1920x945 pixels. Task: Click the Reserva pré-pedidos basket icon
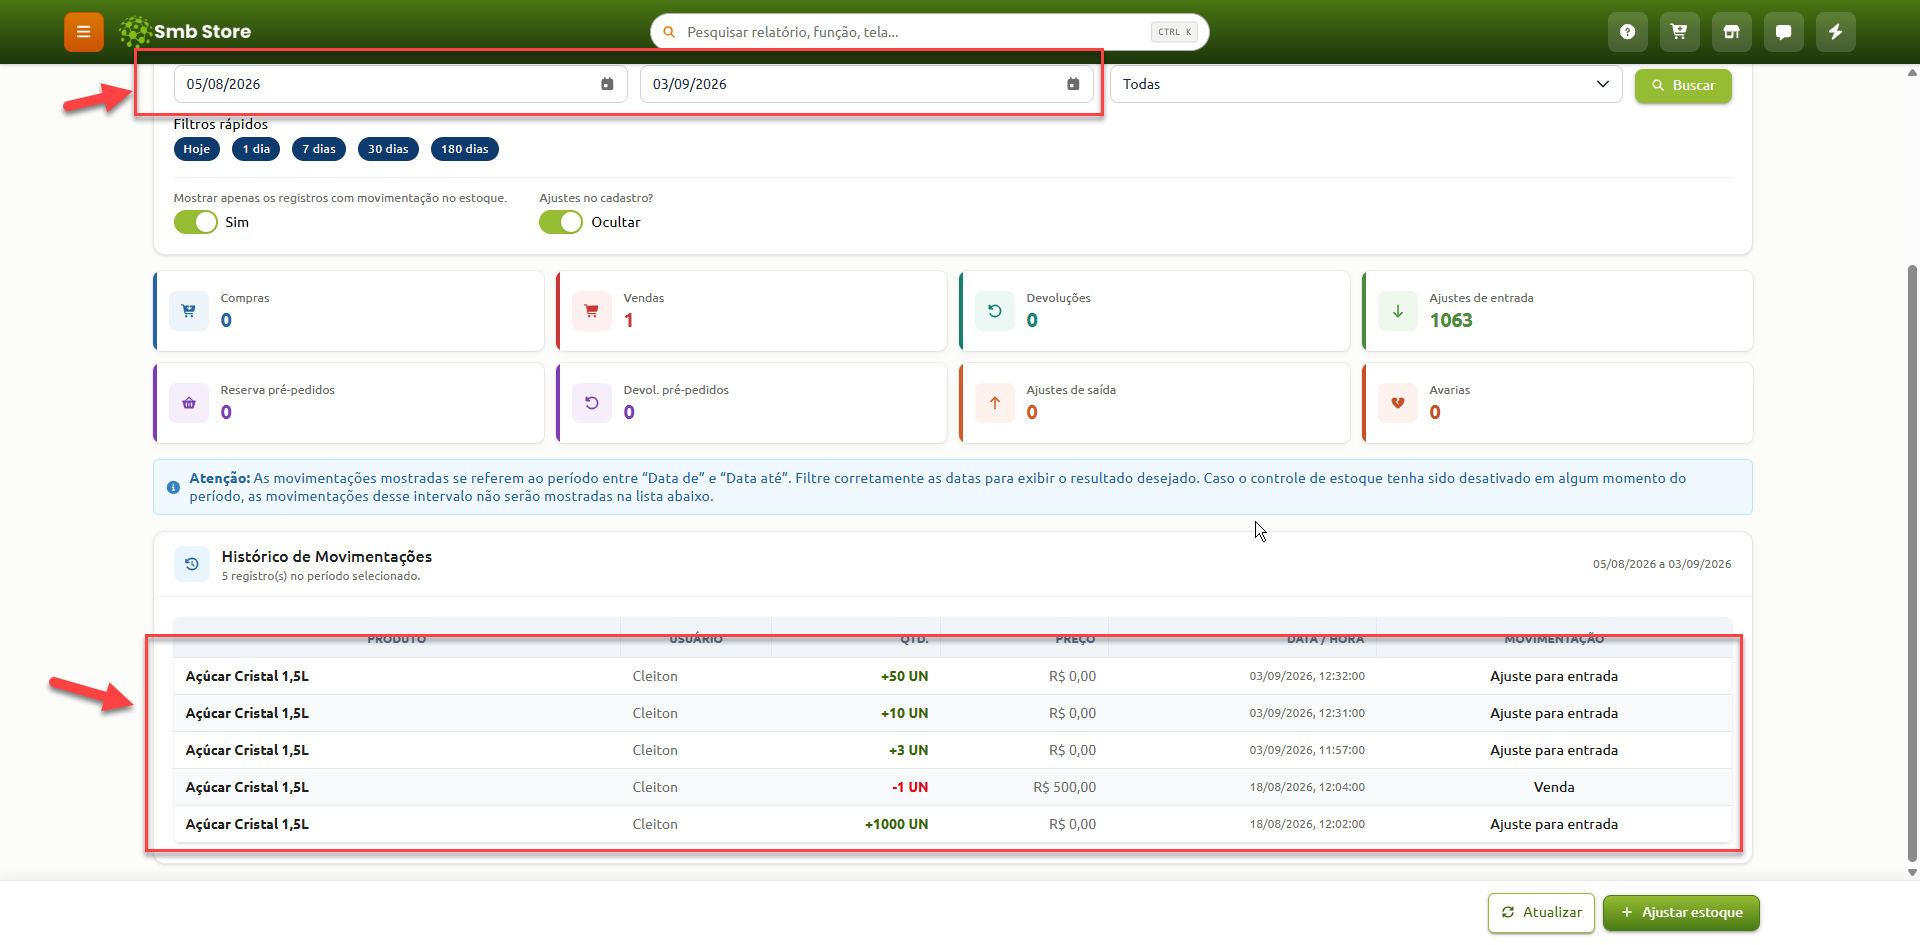189,403
